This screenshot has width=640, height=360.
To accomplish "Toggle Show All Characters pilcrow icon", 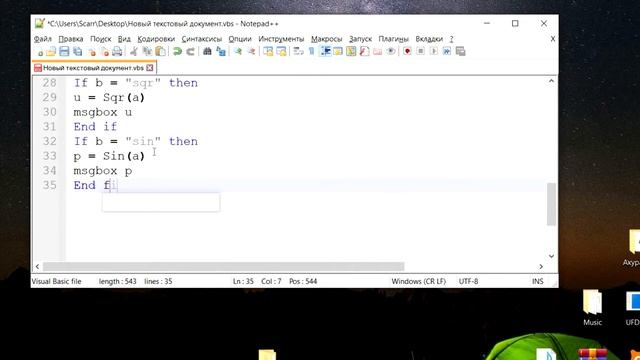I will tap(312, 51).
